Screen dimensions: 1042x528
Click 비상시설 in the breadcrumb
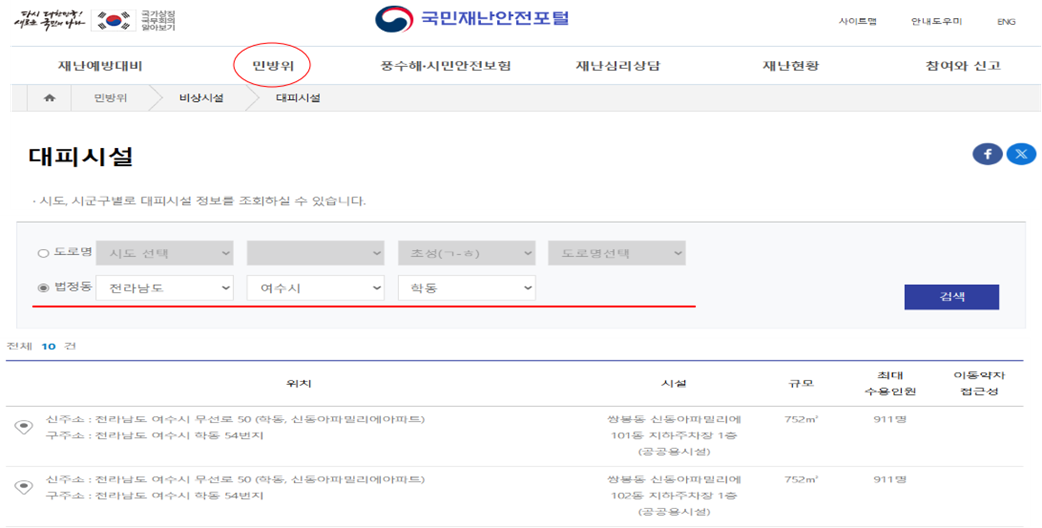201,98
